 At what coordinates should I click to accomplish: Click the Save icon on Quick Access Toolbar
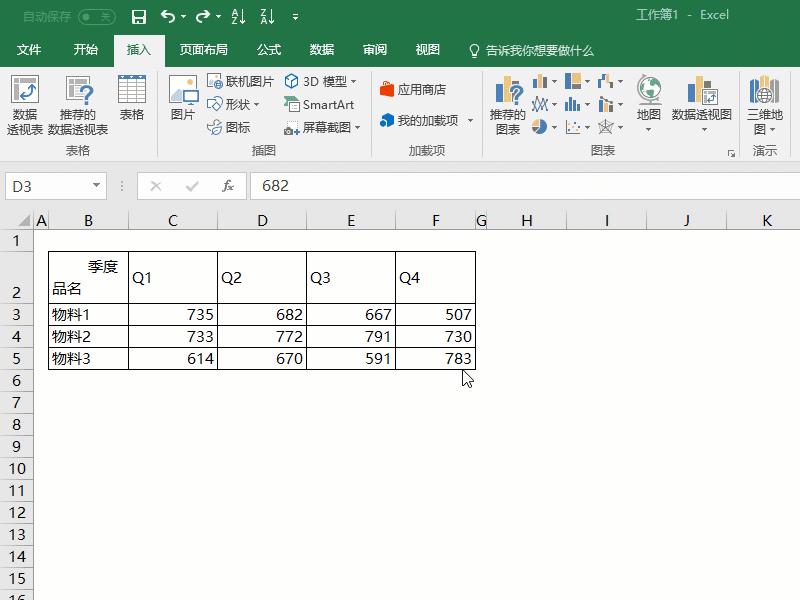(x=138, y=15)
